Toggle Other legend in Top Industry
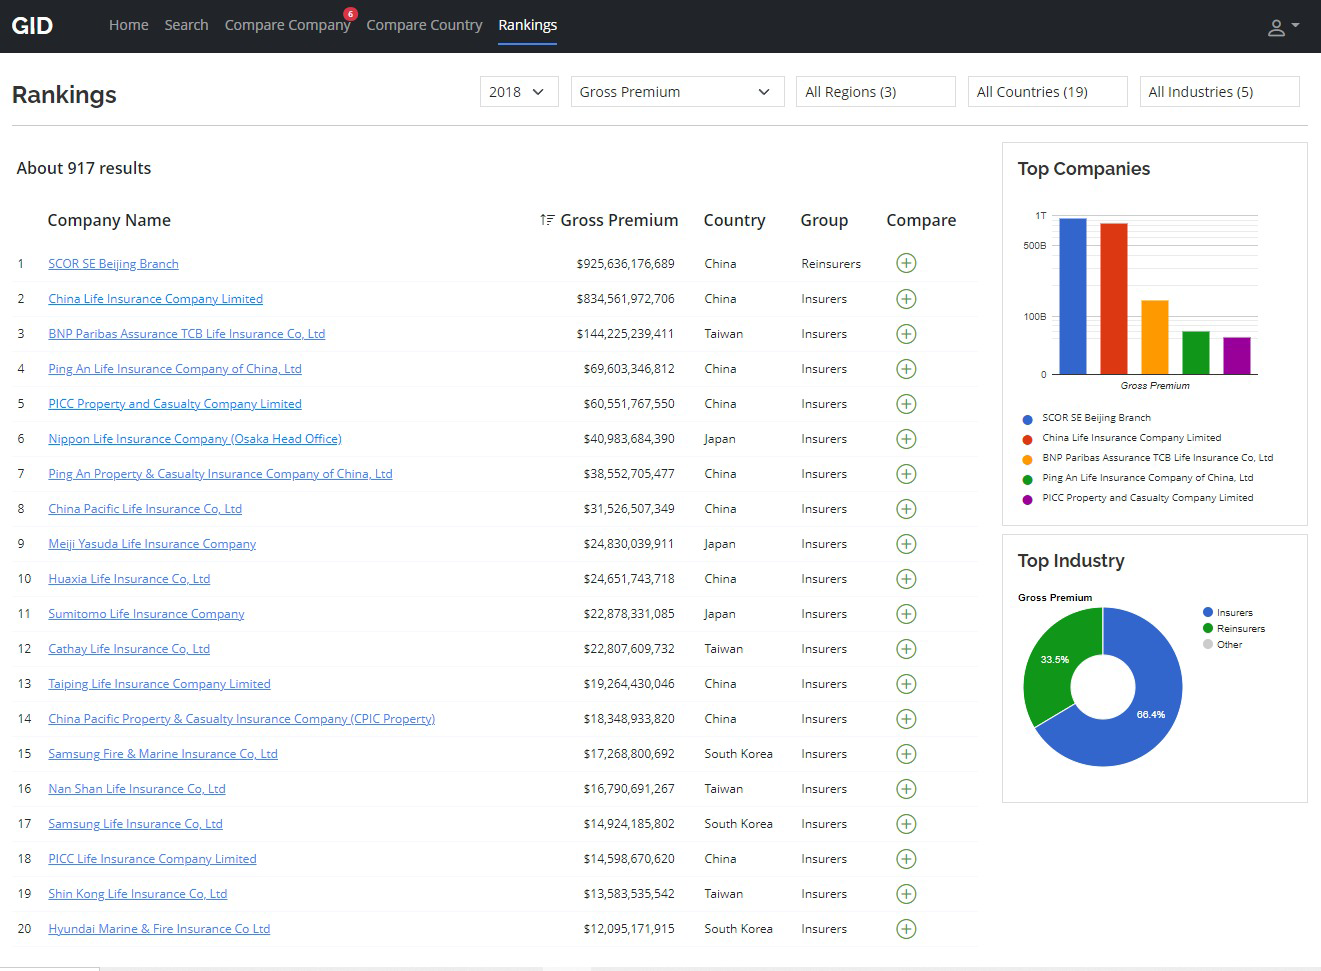The width and height of the screenshot is (1321, 971). (1223, 645)
